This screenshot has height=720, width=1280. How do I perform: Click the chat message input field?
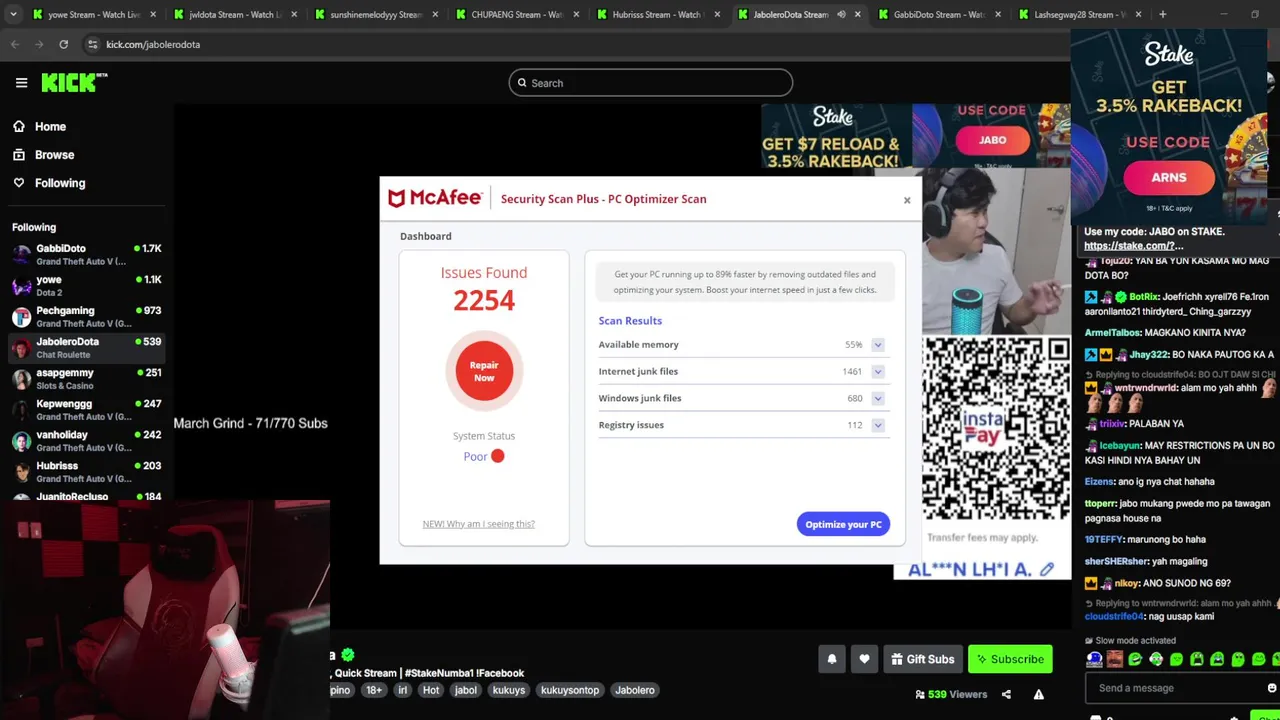coord(1176,688)
